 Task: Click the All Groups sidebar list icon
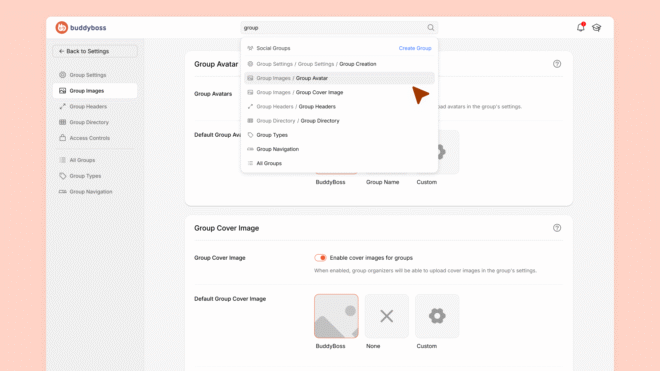click(62, 160)
